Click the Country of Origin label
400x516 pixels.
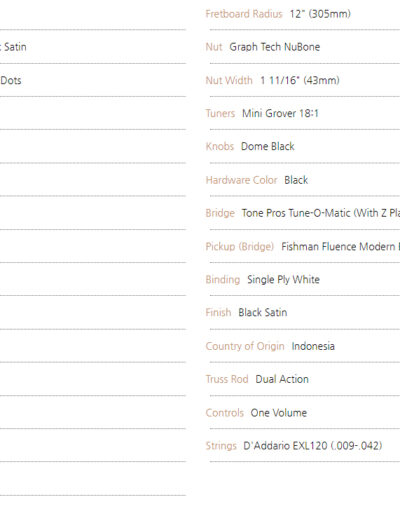point(245,346)
